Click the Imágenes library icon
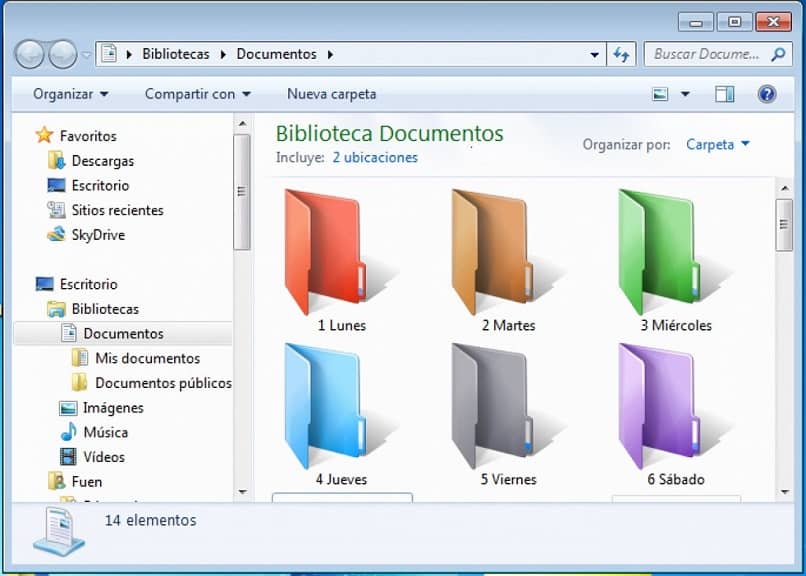The image size is (806, 576). [x=68, y=407]
